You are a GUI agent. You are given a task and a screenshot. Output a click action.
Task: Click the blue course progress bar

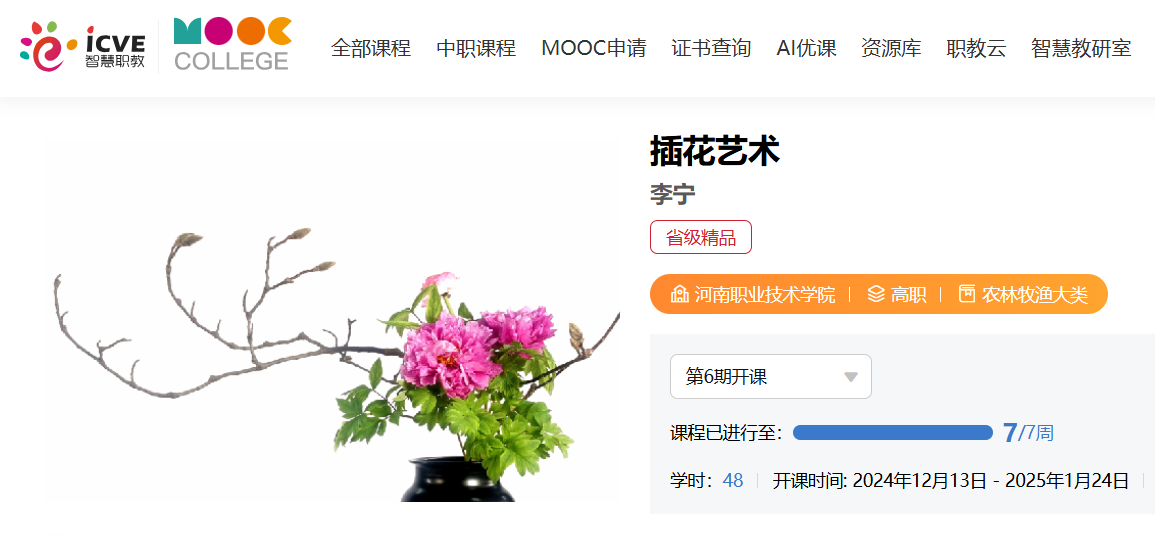coord(893,433)
